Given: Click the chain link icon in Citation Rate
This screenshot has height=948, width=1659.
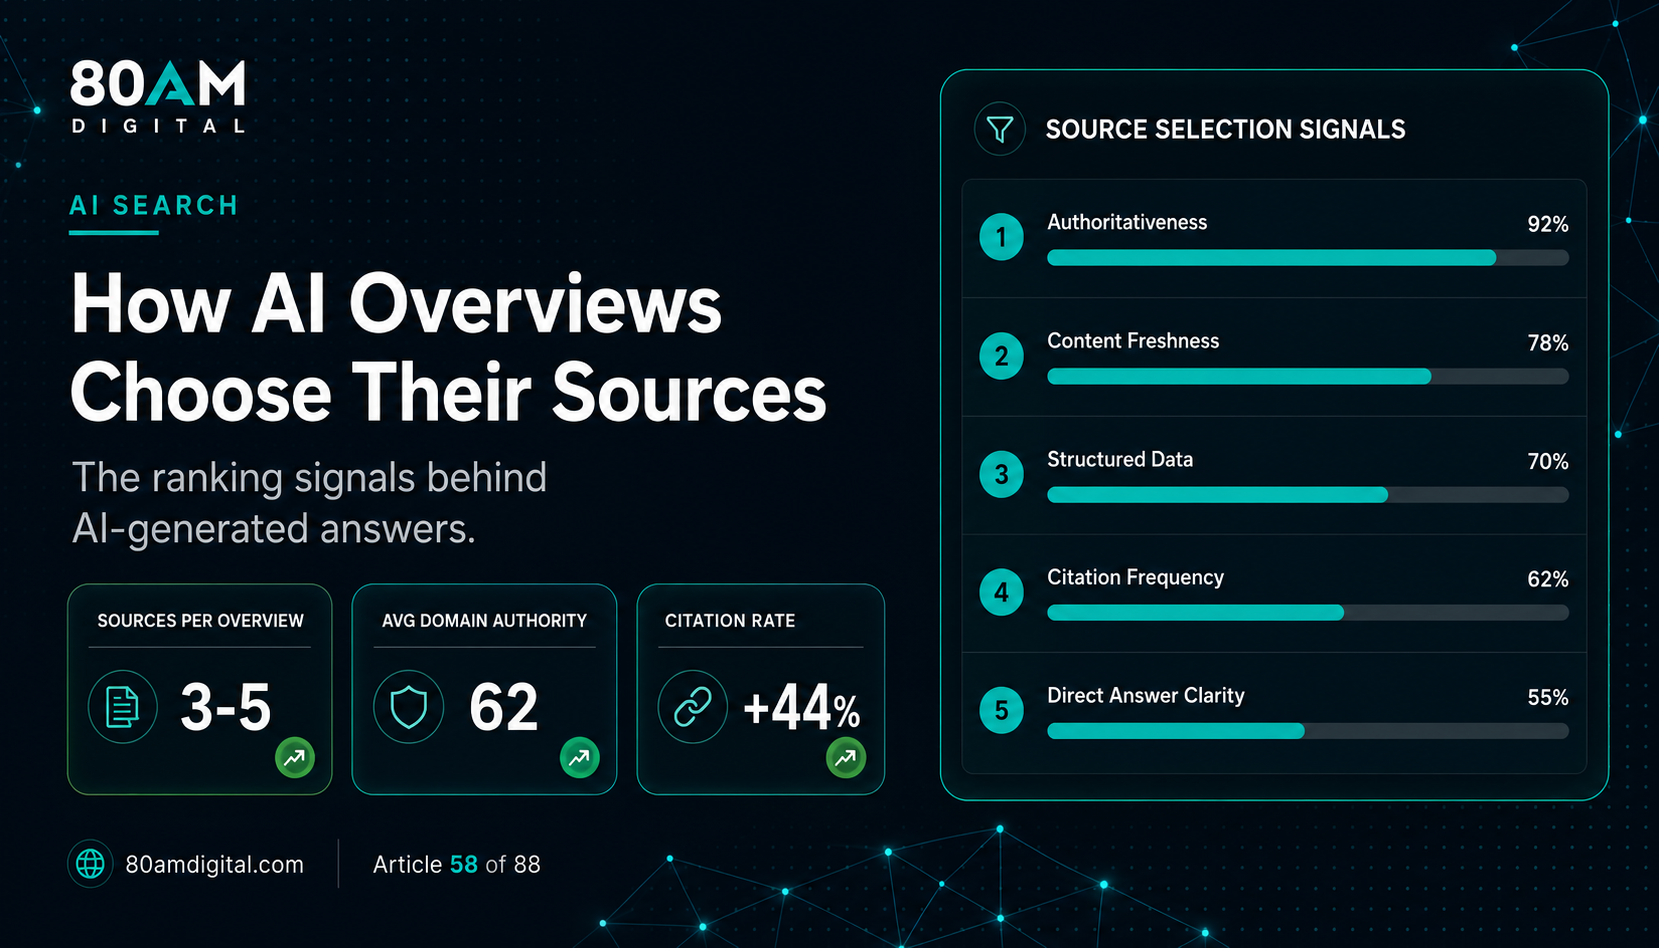Looking at the screenshot, I should click(x=692, y=707).
